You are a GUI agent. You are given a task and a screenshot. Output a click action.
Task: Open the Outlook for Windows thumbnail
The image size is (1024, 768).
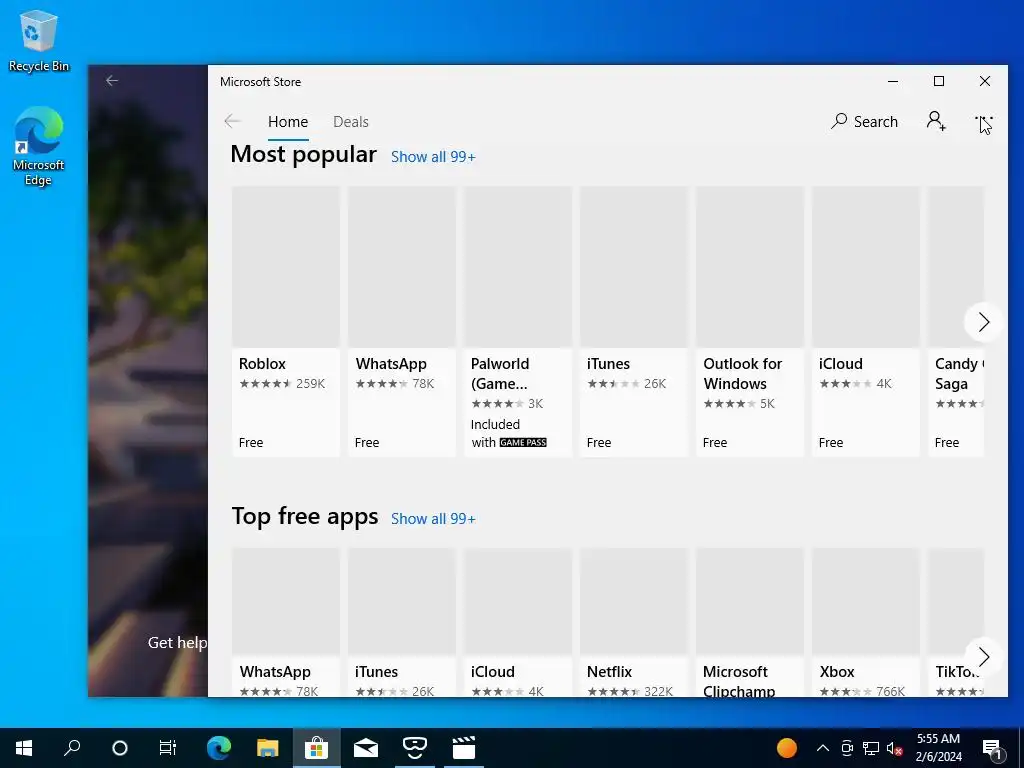[750, 267]
